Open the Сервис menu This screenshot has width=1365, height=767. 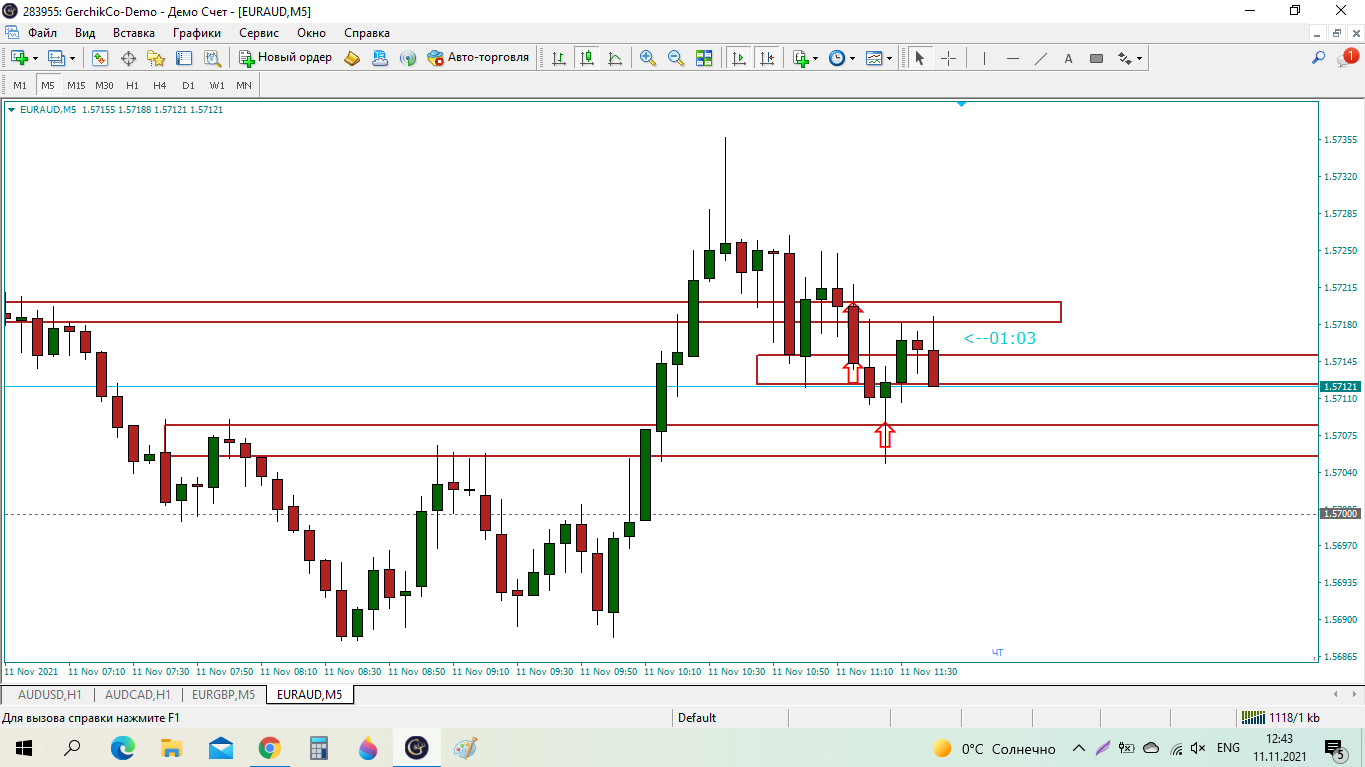[259, 32]
